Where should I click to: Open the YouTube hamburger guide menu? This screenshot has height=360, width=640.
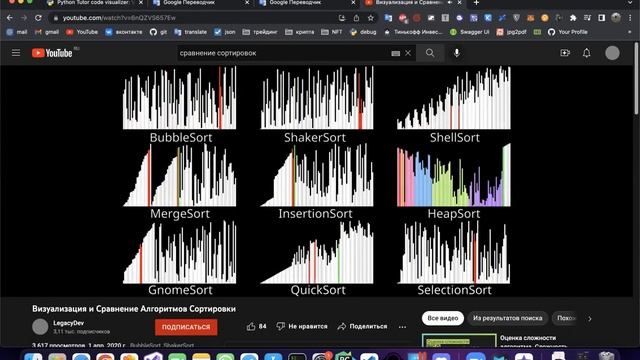pyautogui.click(x=16, y=53)
